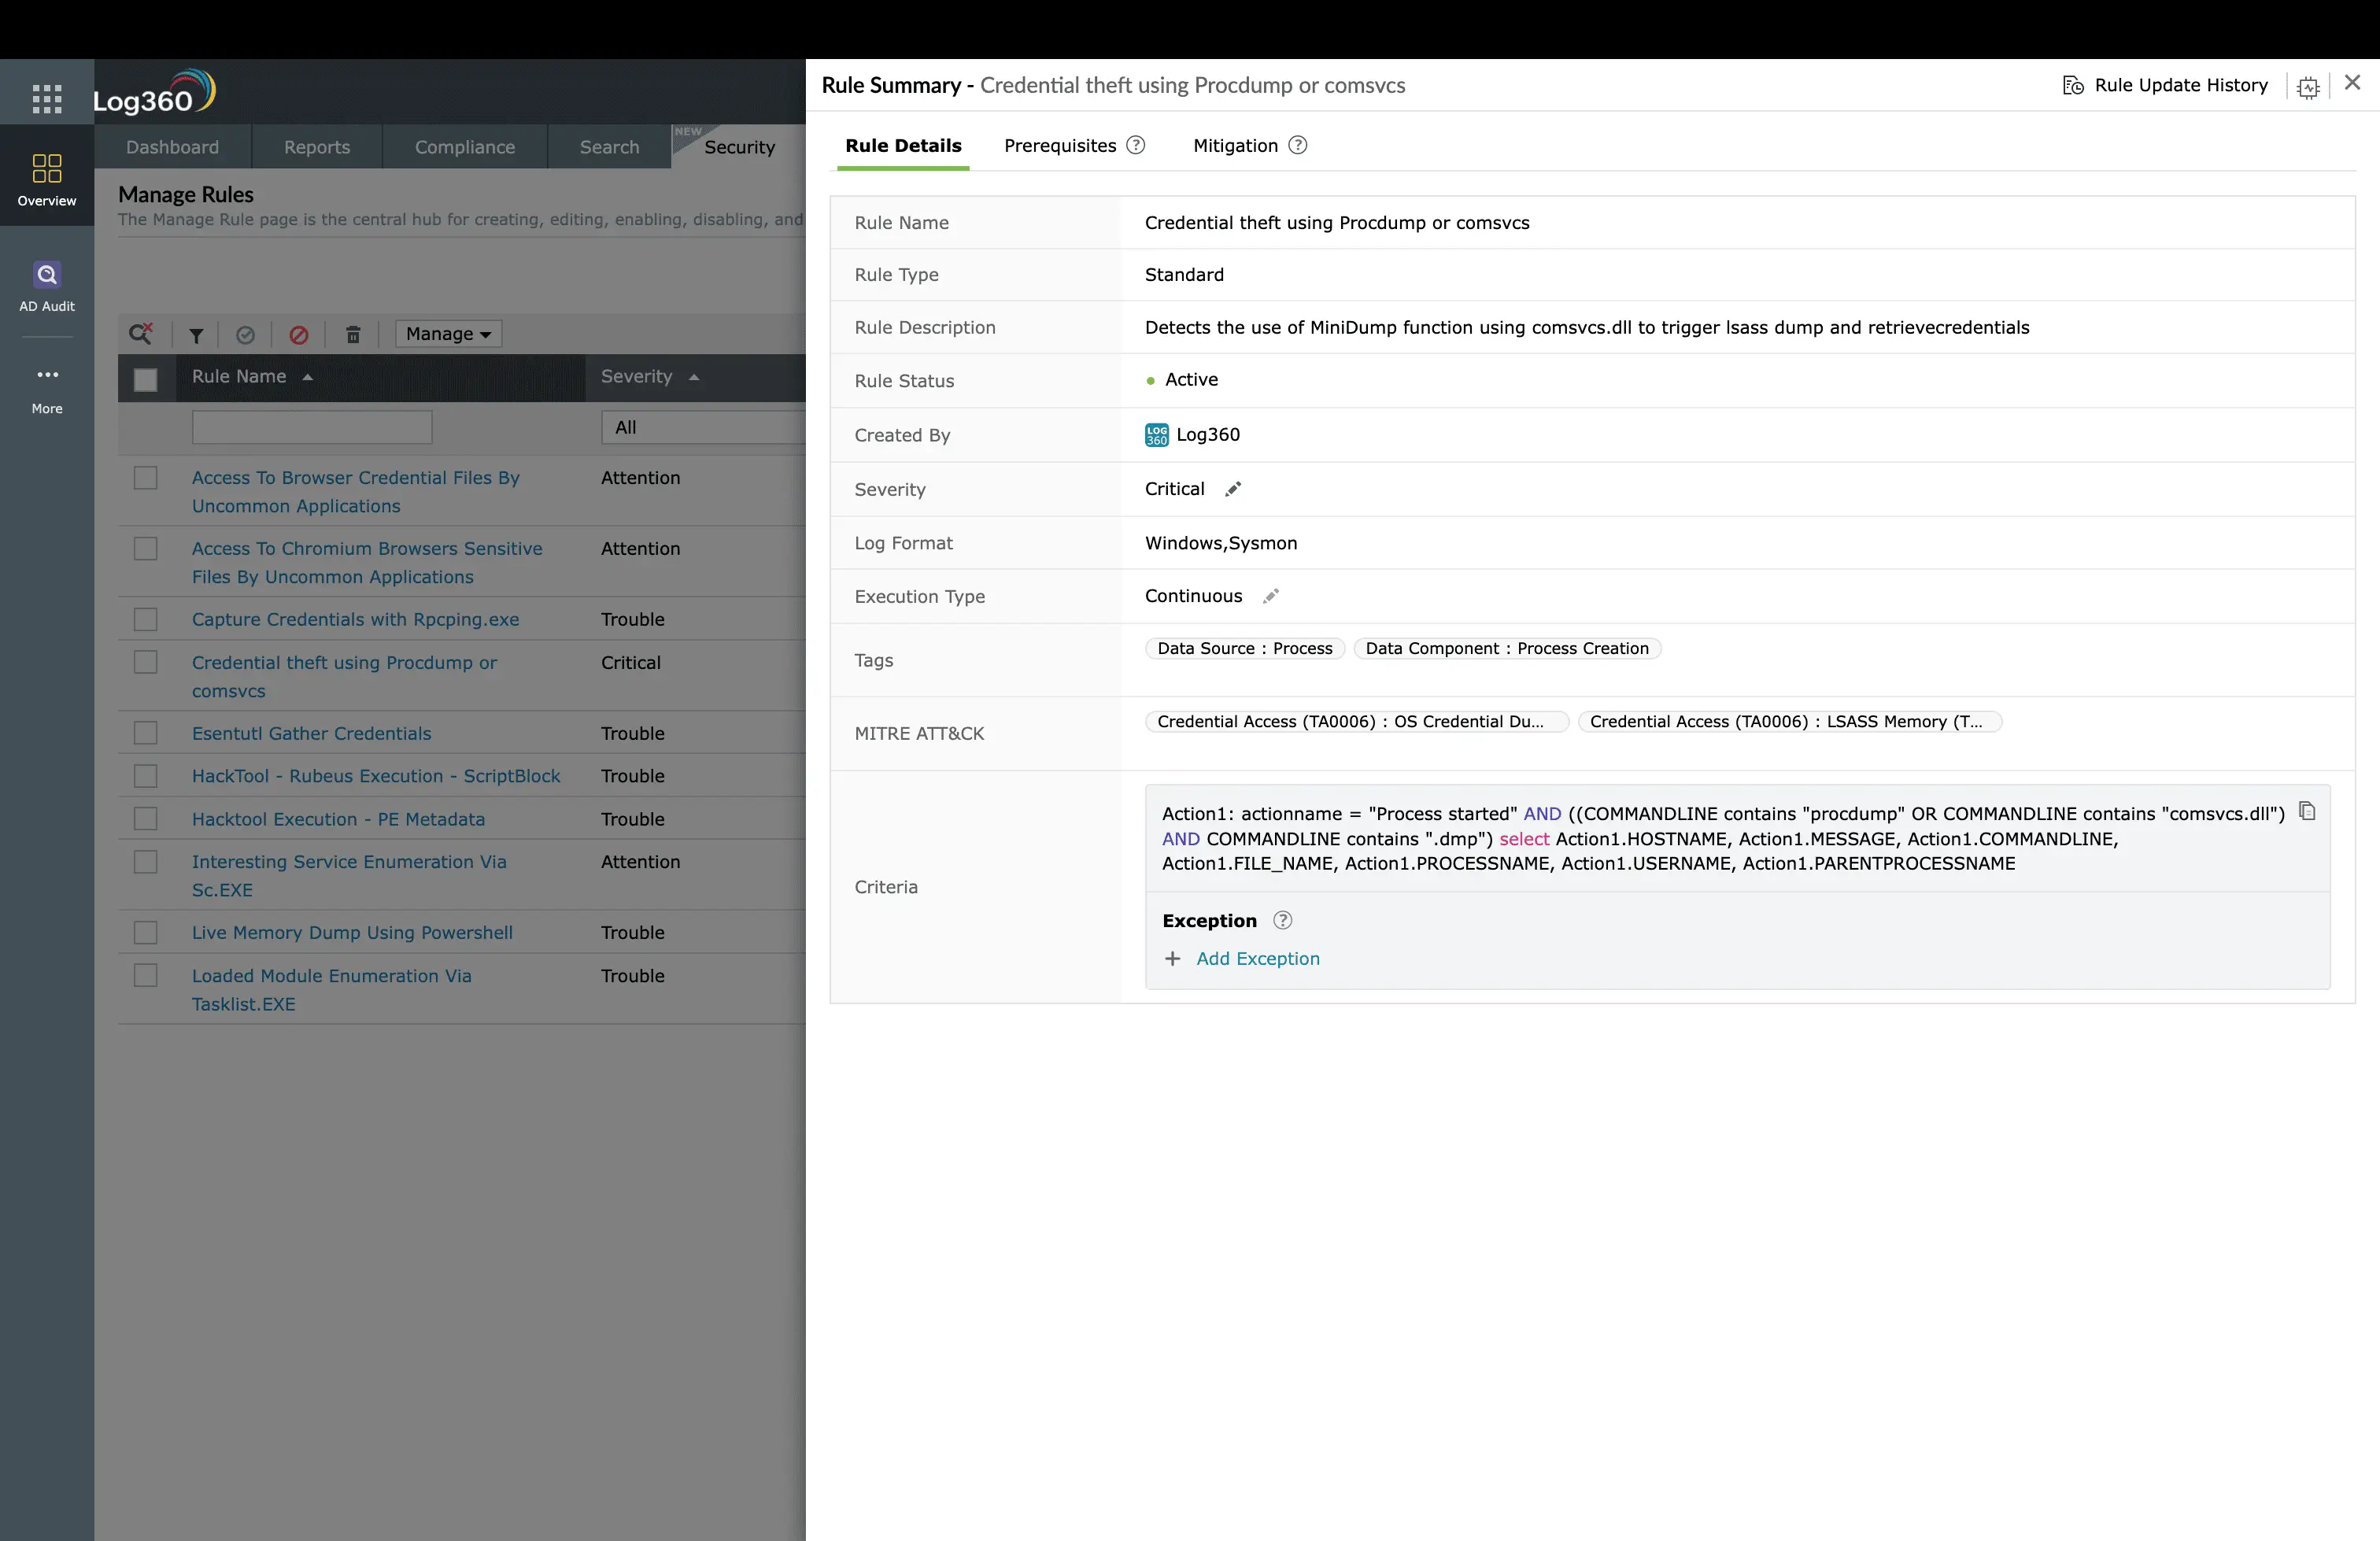Open the Dashboard tab
This screenshot has width=2380, height=1541.
click(172, 147)
